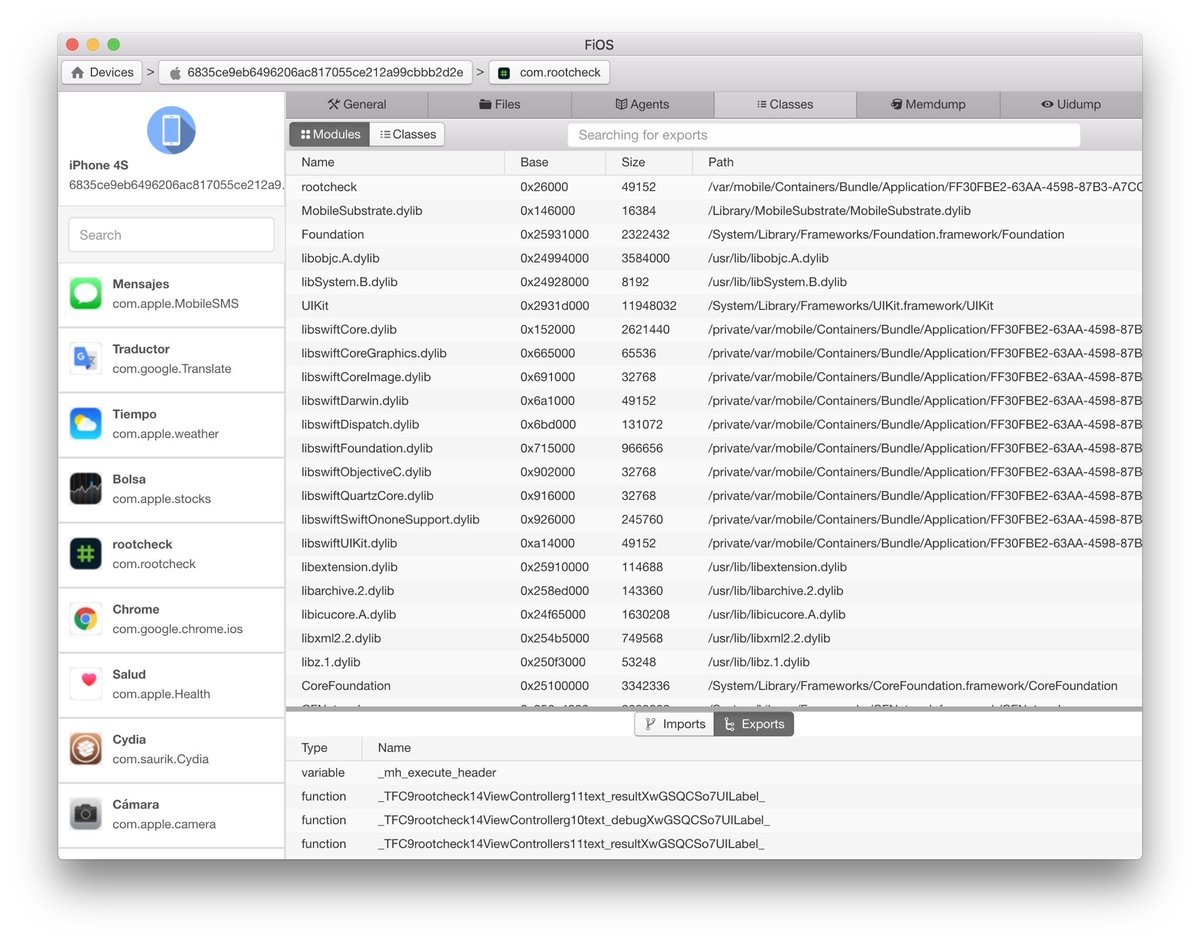Click the com.saurik.Cydia bundle identifier
Viewport: 1200px width, 942px height.
click(x=161, y=759)
